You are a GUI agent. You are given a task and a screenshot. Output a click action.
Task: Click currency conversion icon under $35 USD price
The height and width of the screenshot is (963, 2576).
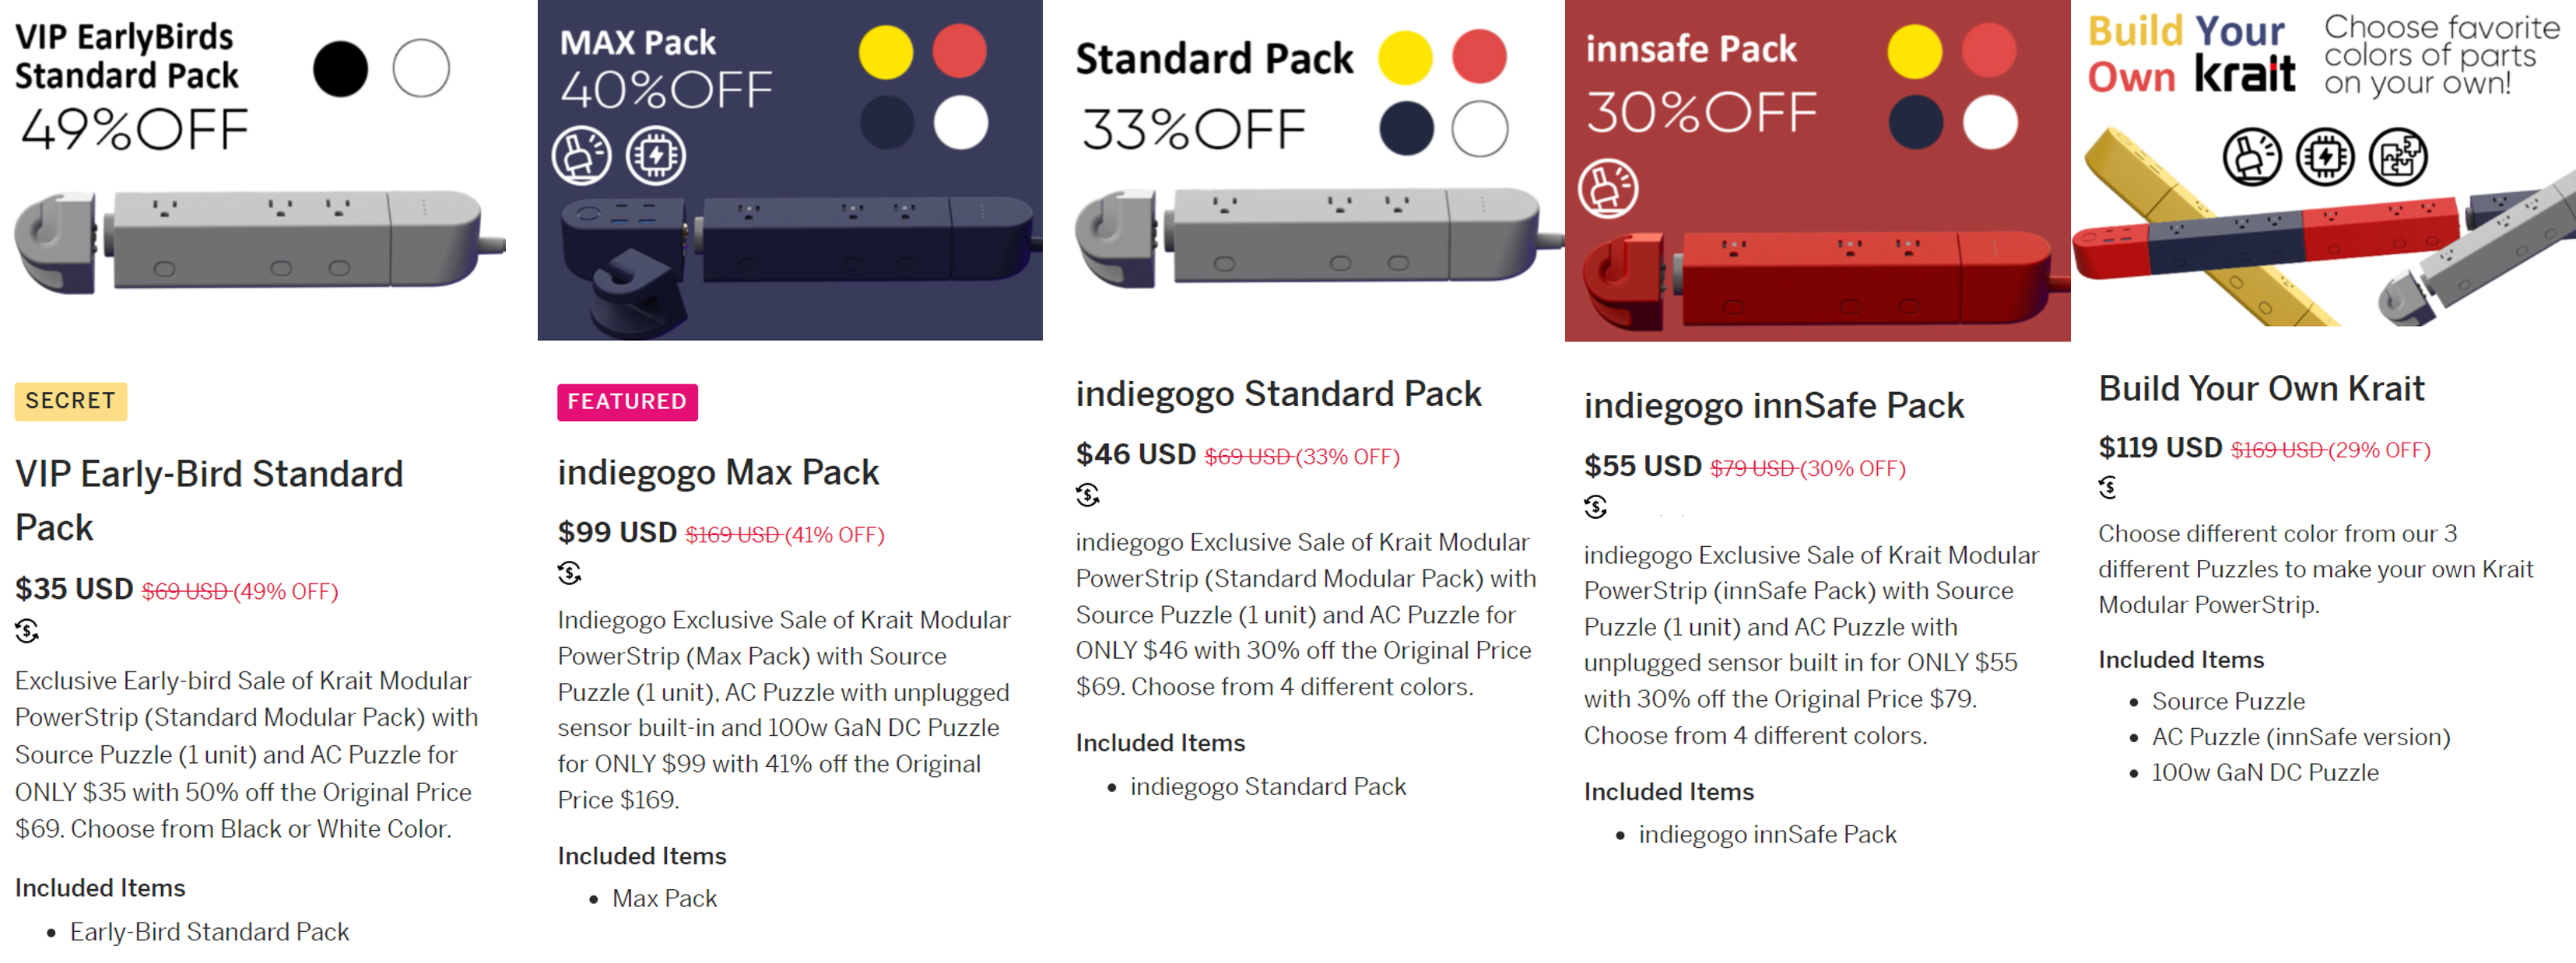click(x=27, y=631)
